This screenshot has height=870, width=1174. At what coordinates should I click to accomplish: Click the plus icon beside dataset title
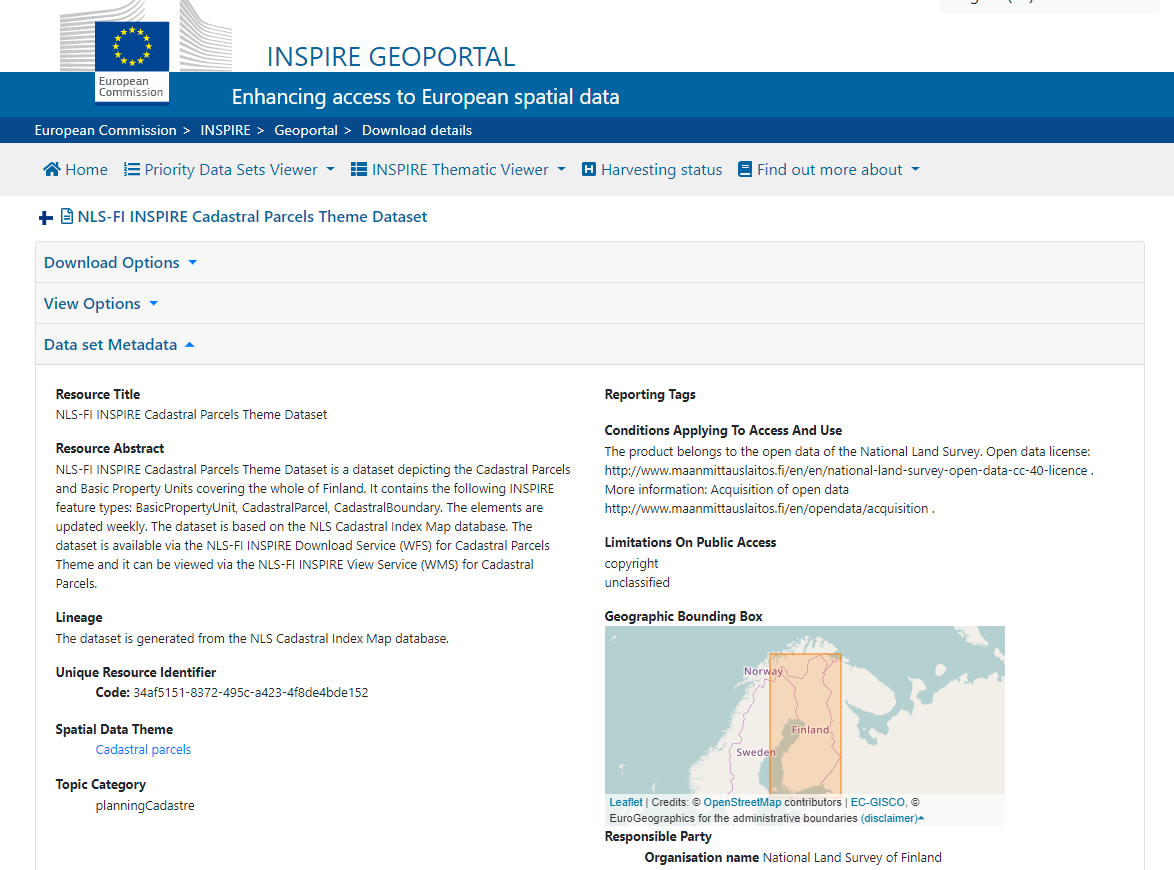[x=45, y=218]
